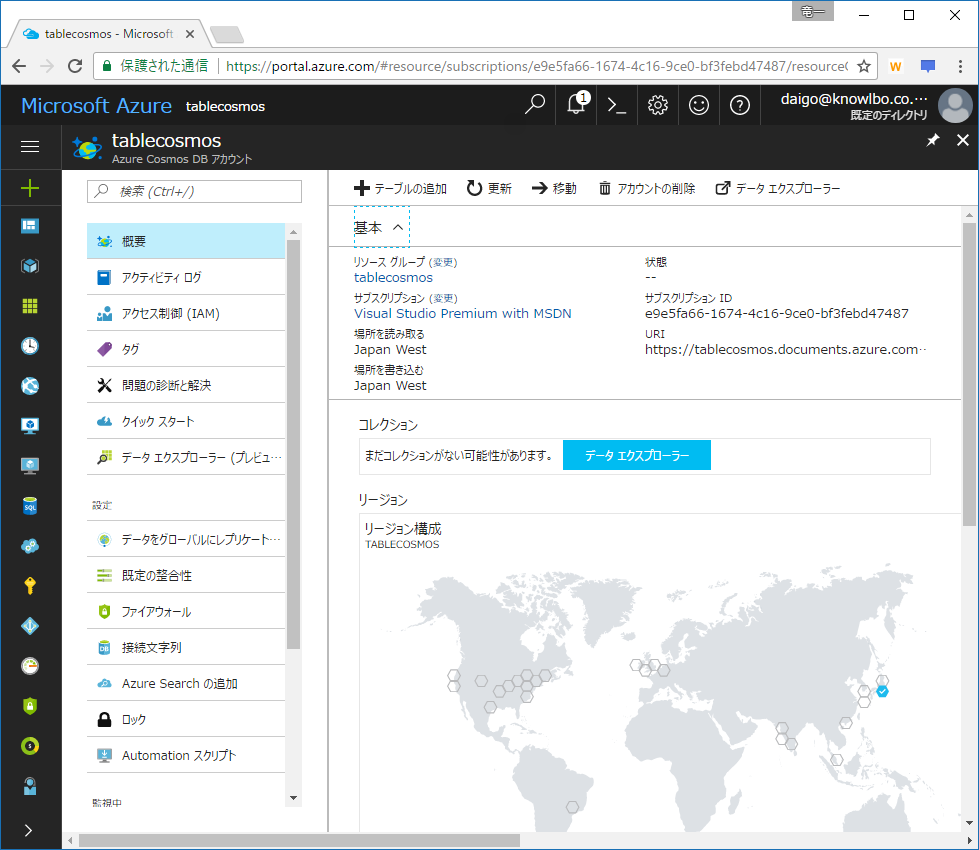The image size is (979, 850).
Task: Open the Azure portal hamburger menu
Action: click(x=30, y=146)
